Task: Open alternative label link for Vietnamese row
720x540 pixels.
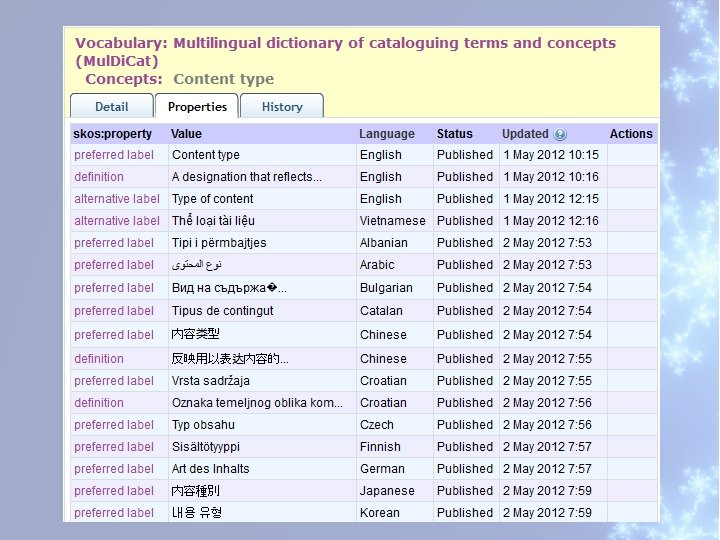Action: 117,221
